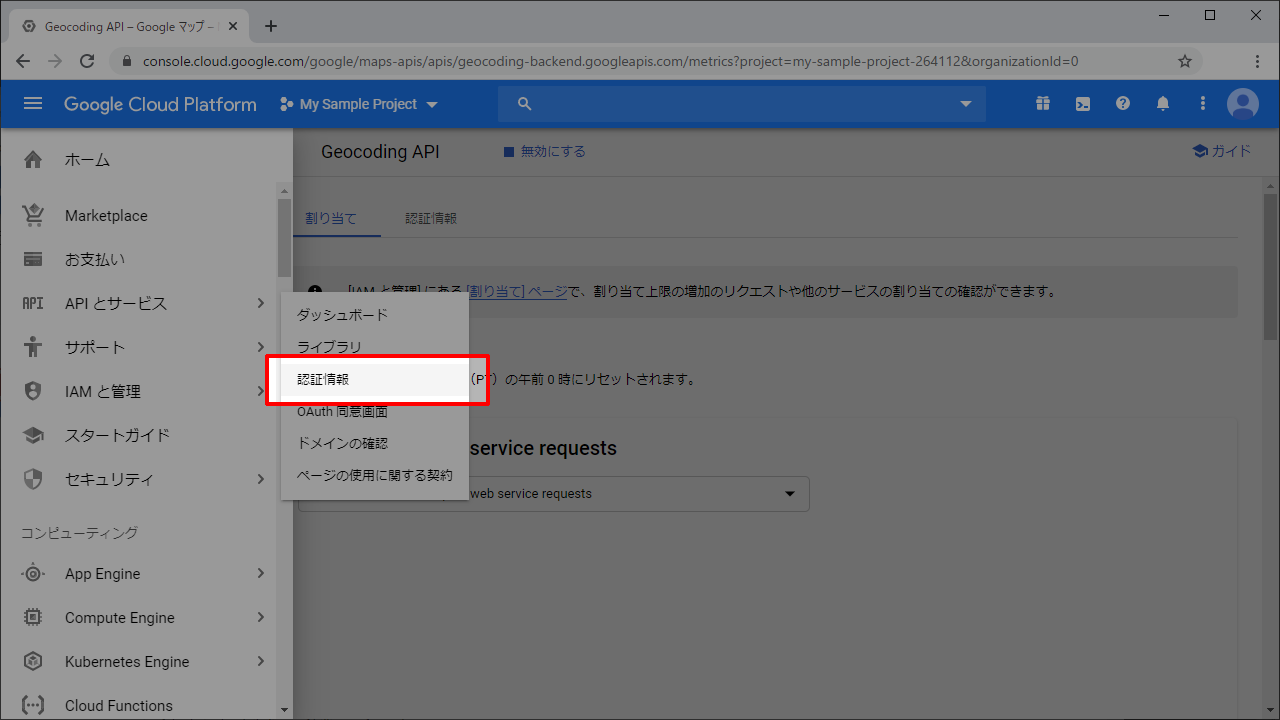
Task: Click the billing card icon
Action: [33, 260]
